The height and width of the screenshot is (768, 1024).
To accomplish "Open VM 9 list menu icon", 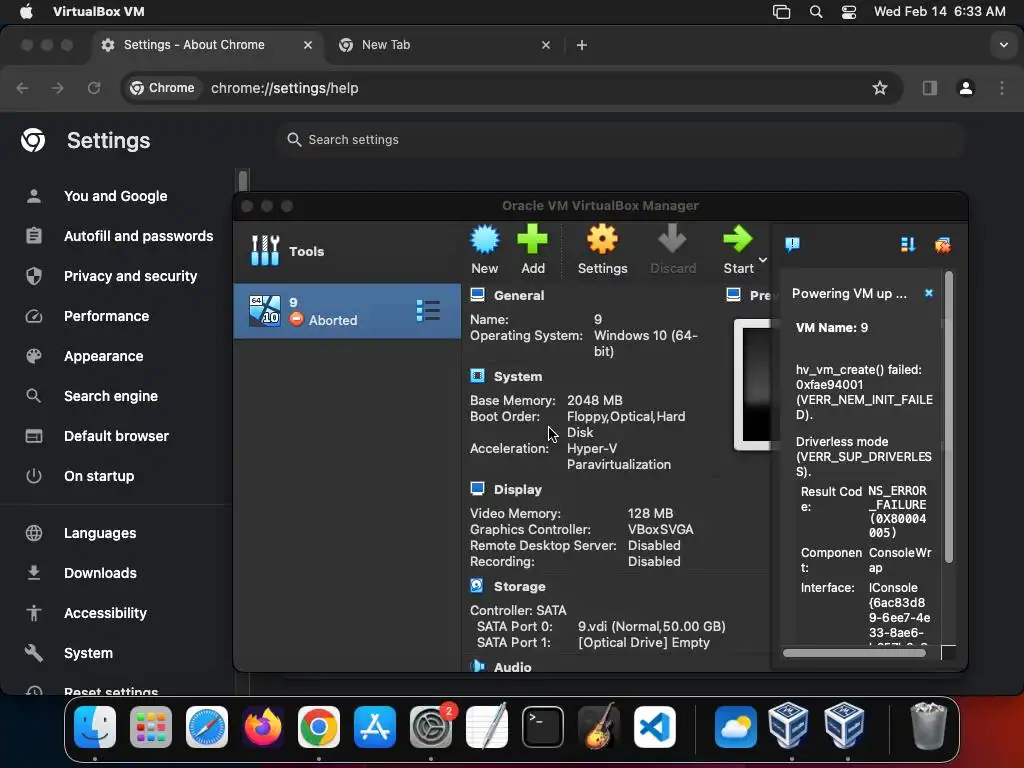I will click(428, 311).
